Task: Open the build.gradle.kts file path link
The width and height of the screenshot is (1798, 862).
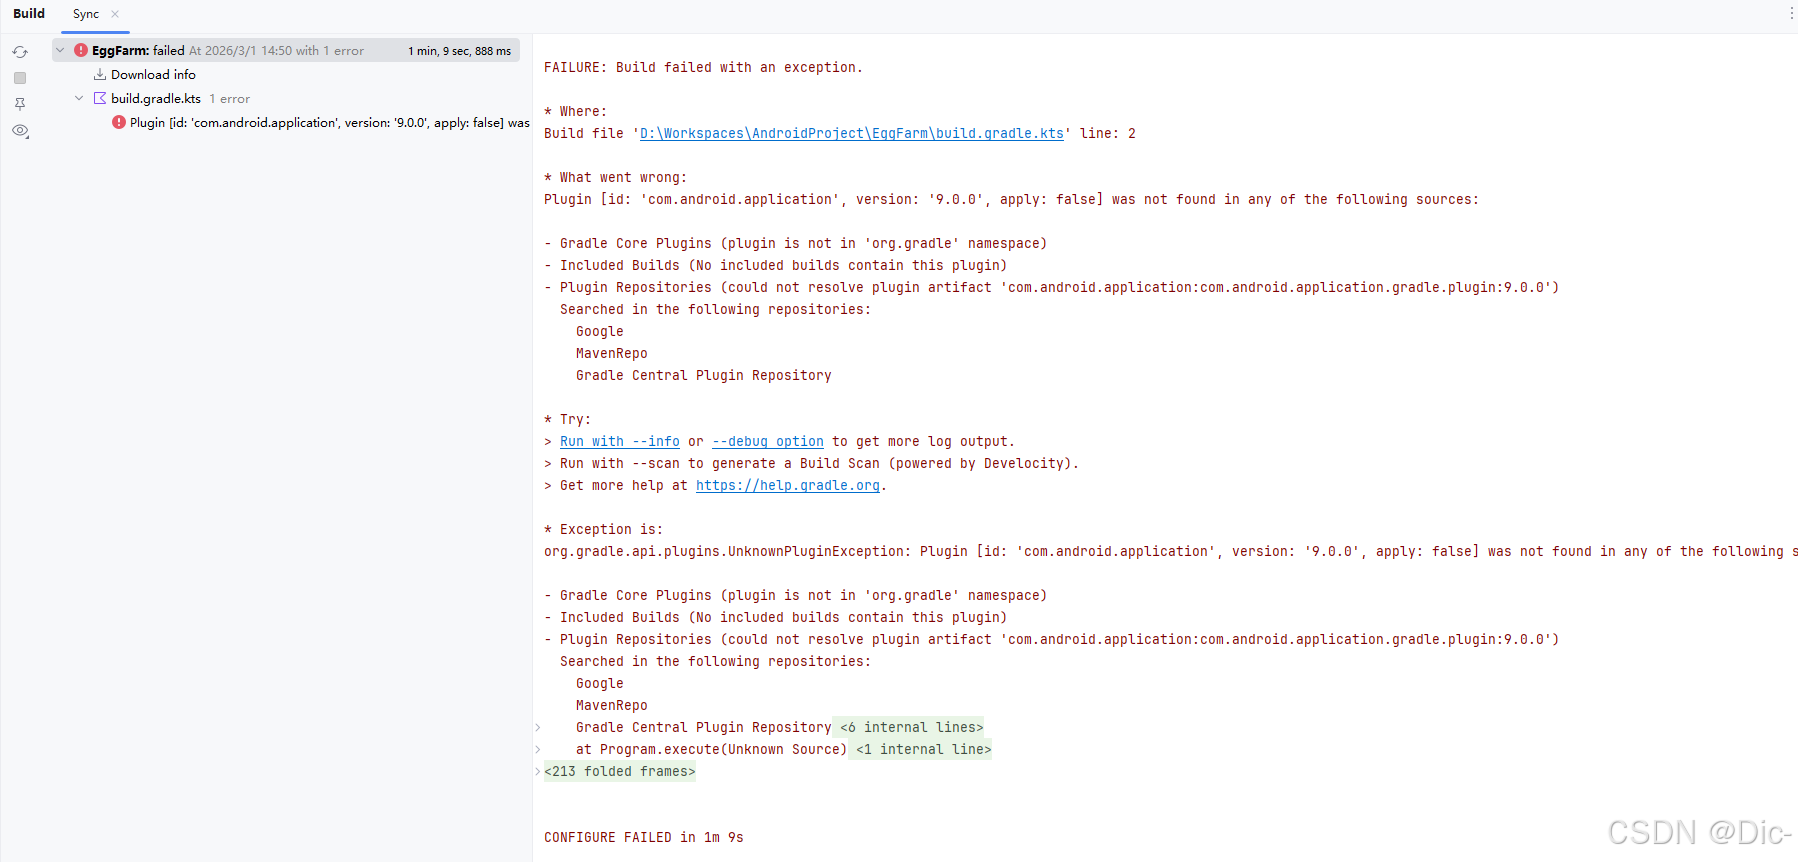Action: tap(852, 133)
